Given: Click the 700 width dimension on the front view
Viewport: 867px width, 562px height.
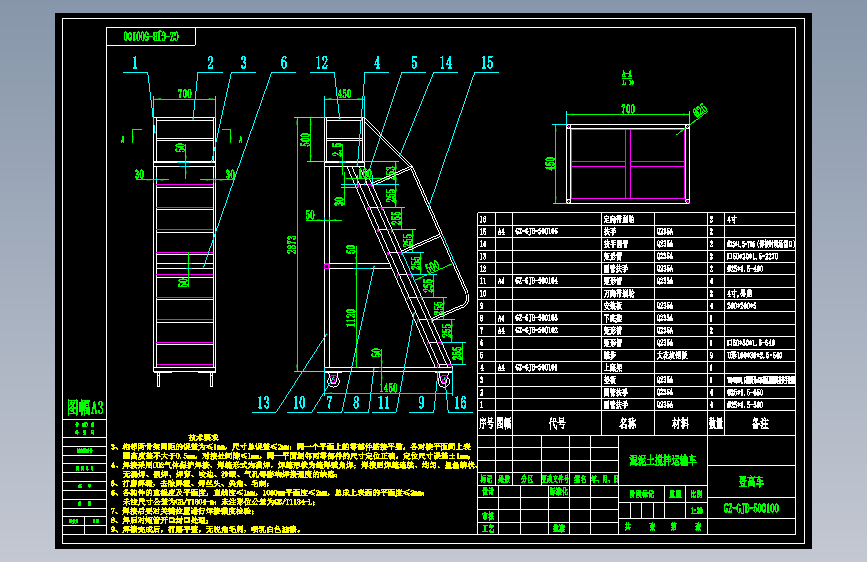Looking at the screenshot, I should pyautogui.click(x=185, y=94).
